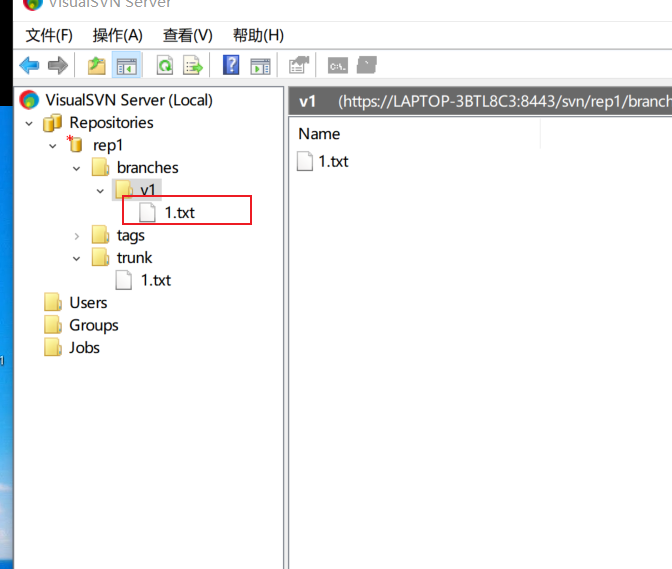Open the command prompt toolbar icon
This screenshot has width=672, height=569.
click(338, 66)
